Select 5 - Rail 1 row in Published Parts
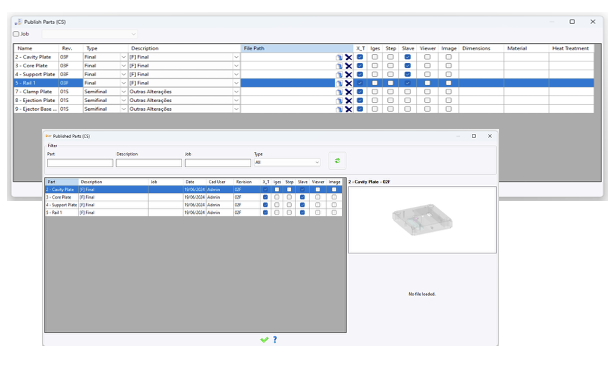Screen dimensions: 616x378 click(193, 213)
